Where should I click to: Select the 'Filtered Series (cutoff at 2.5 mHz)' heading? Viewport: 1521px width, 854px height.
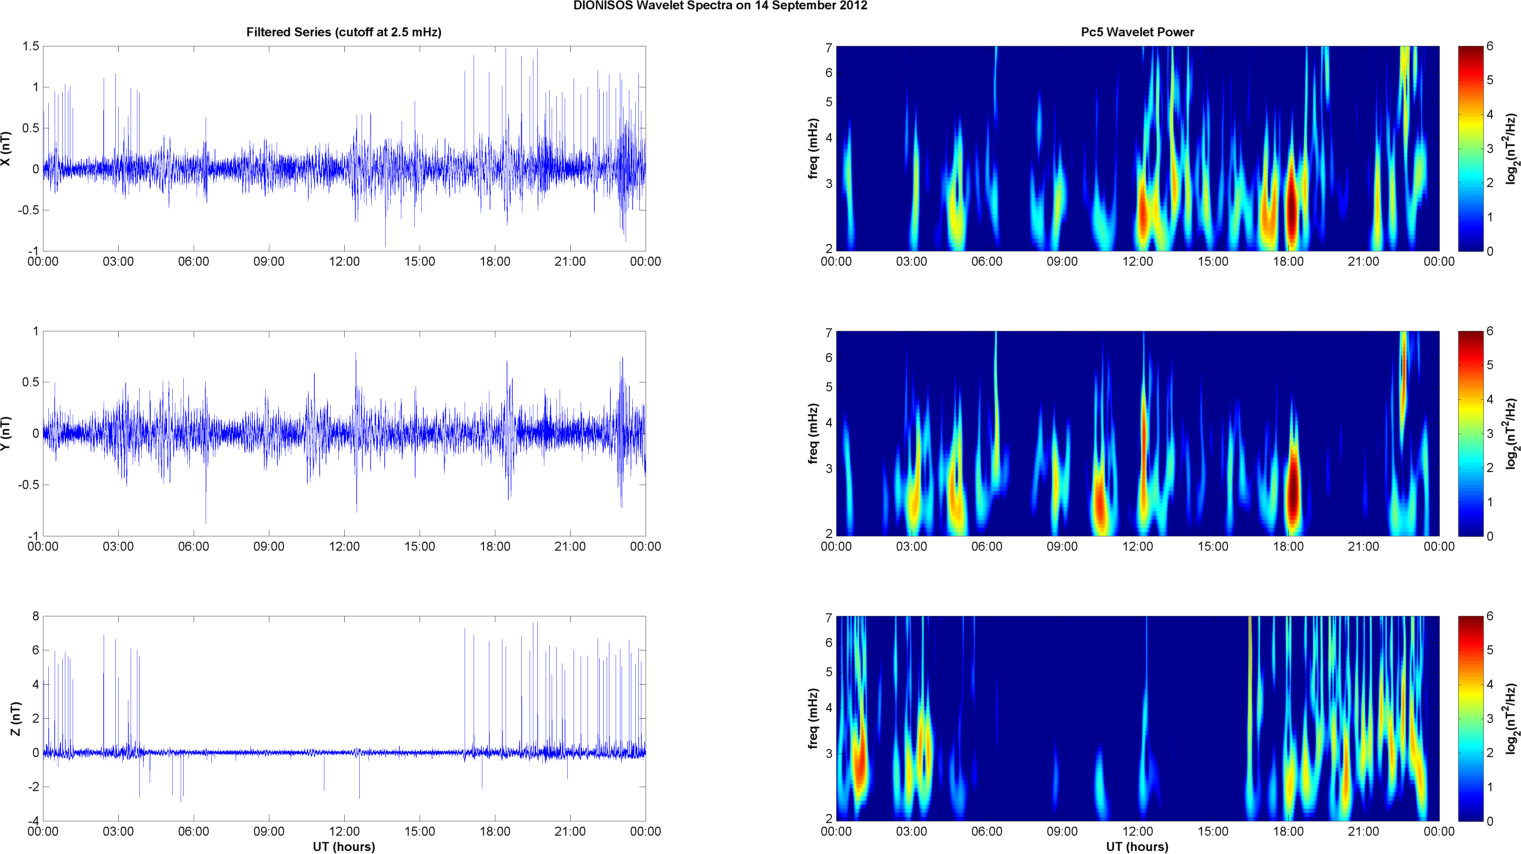coord(344,32)
